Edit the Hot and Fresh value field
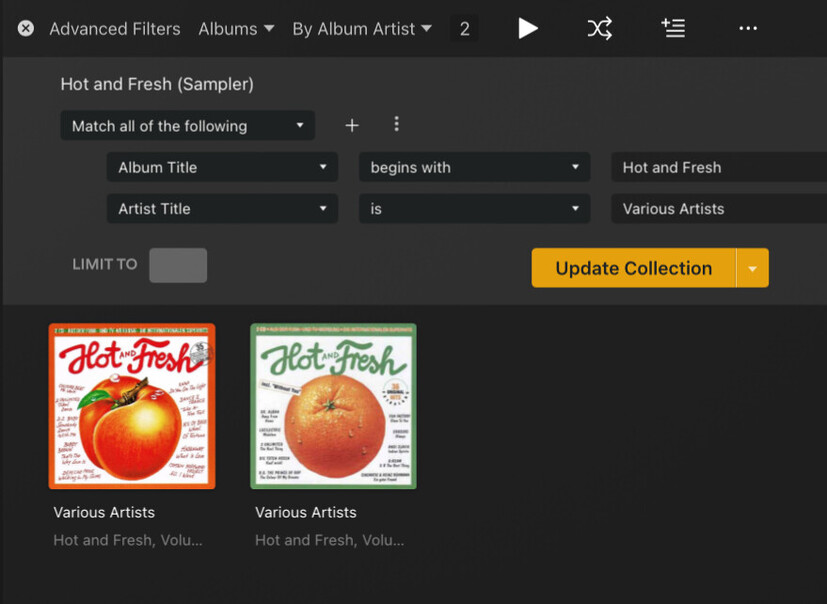This screenshot has width=827, height=604. pyautogui.click(x=718, y=167)
